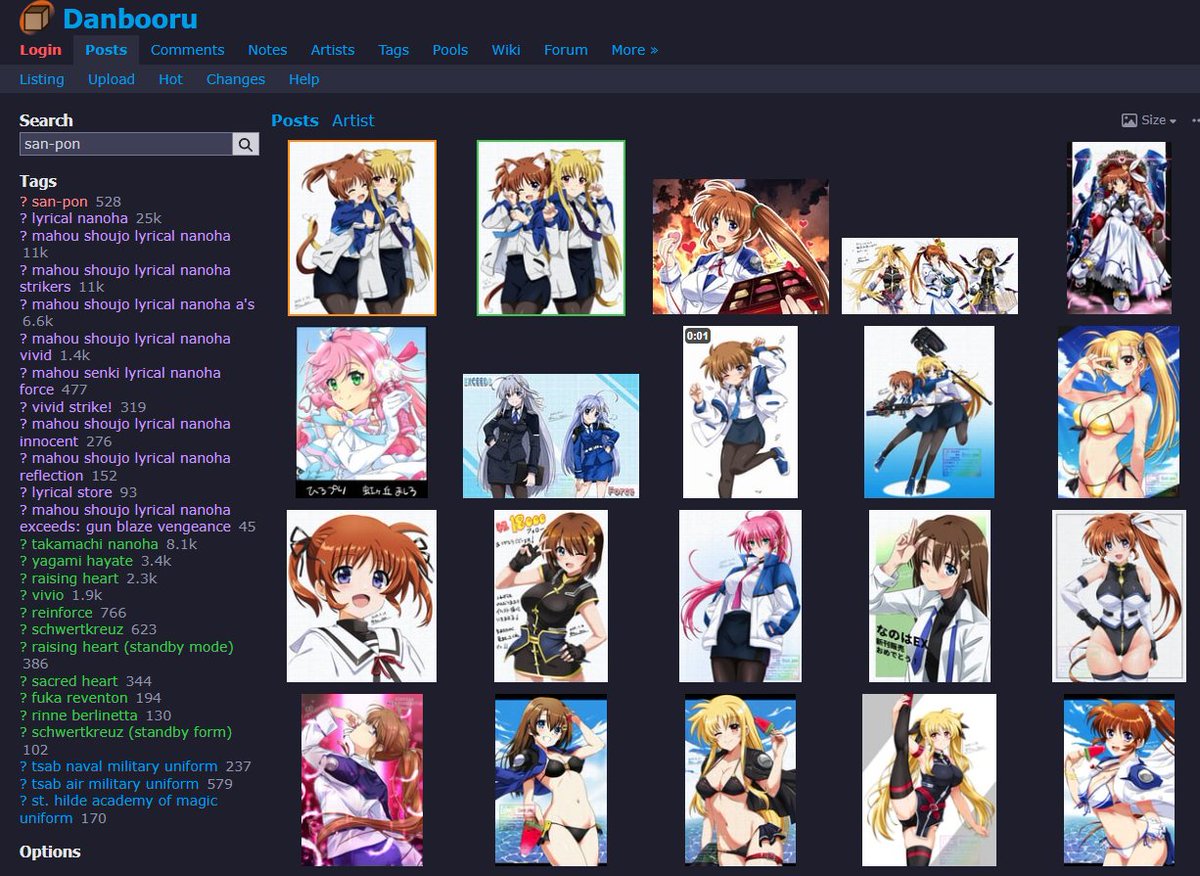The image size is (1200, 876).
Task: Go to the Comments tab
Action: (187, 50)
